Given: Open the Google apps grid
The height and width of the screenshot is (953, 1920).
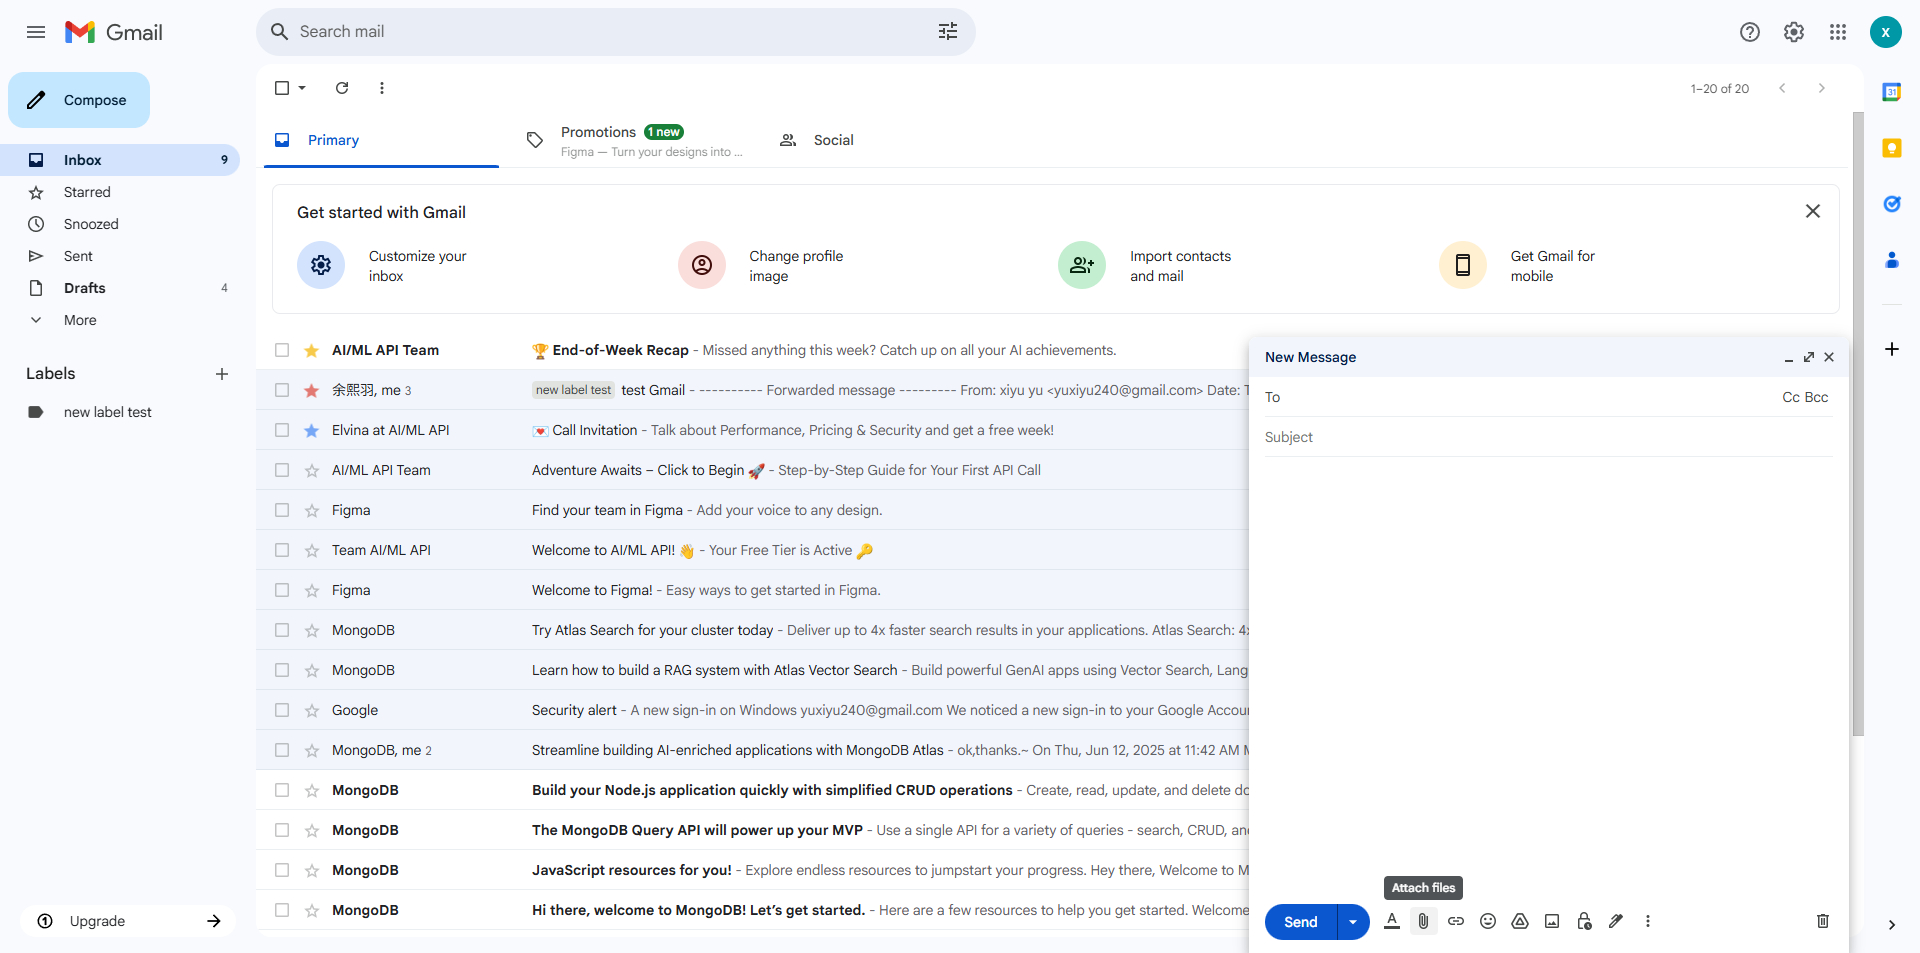Looking at the screenshot, I should (x=1838, y=32).
